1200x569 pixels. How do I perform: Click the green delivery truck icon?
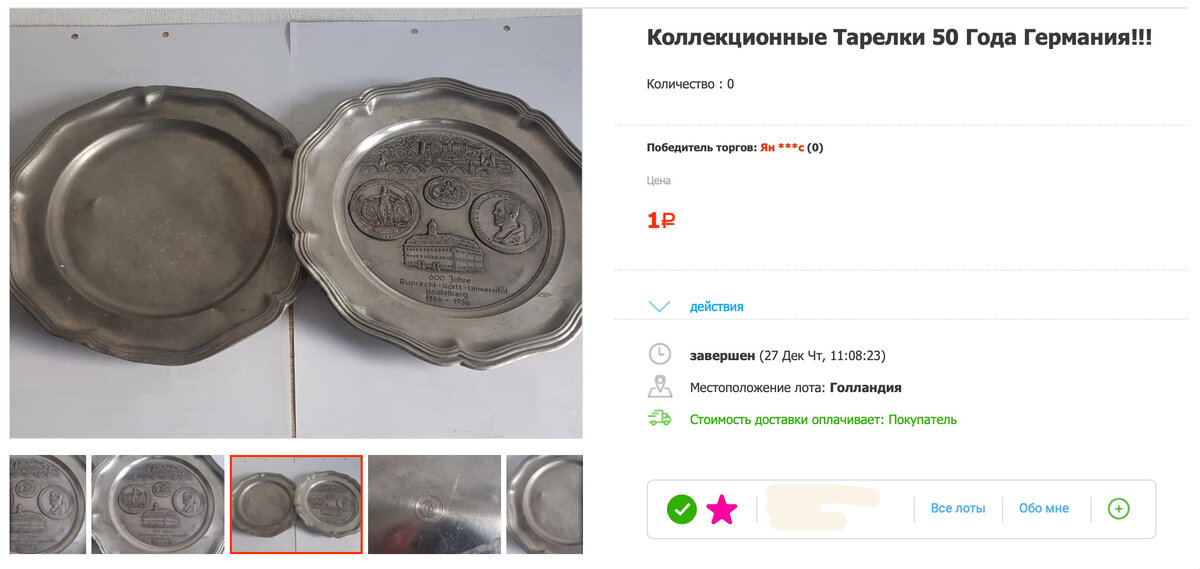660,419
